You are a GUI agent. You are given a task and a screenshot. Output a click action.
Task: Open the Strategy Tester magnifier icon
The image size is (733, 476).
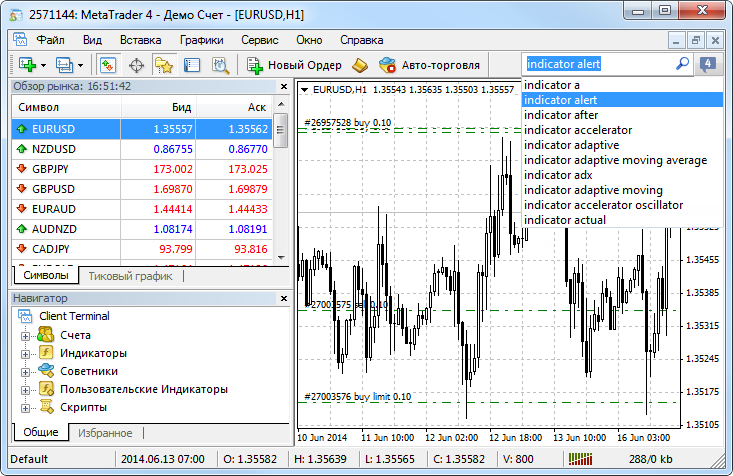pos(220,65)
